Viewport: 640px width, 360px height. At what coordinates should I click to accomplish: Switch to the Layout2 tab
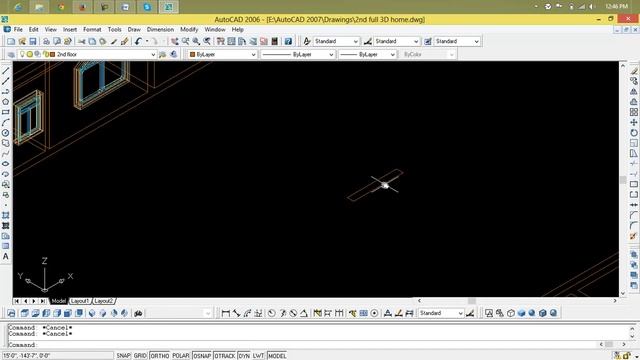[x=103, y=301]
